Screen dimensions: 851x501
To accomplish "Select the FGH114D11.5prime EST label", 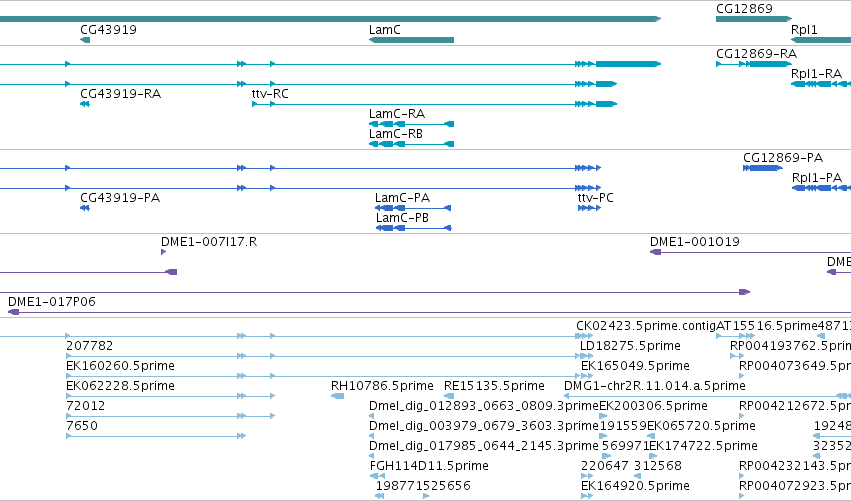I will click(429, 466).
